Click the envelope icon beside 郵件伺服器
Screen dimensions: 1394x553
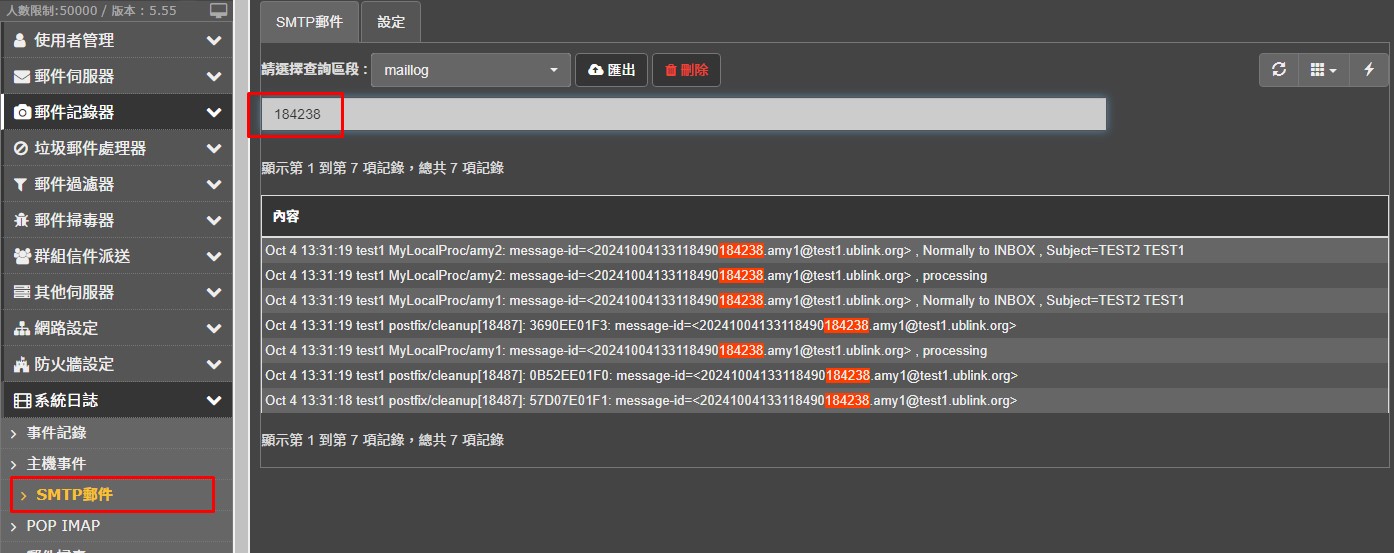point(21,77)
